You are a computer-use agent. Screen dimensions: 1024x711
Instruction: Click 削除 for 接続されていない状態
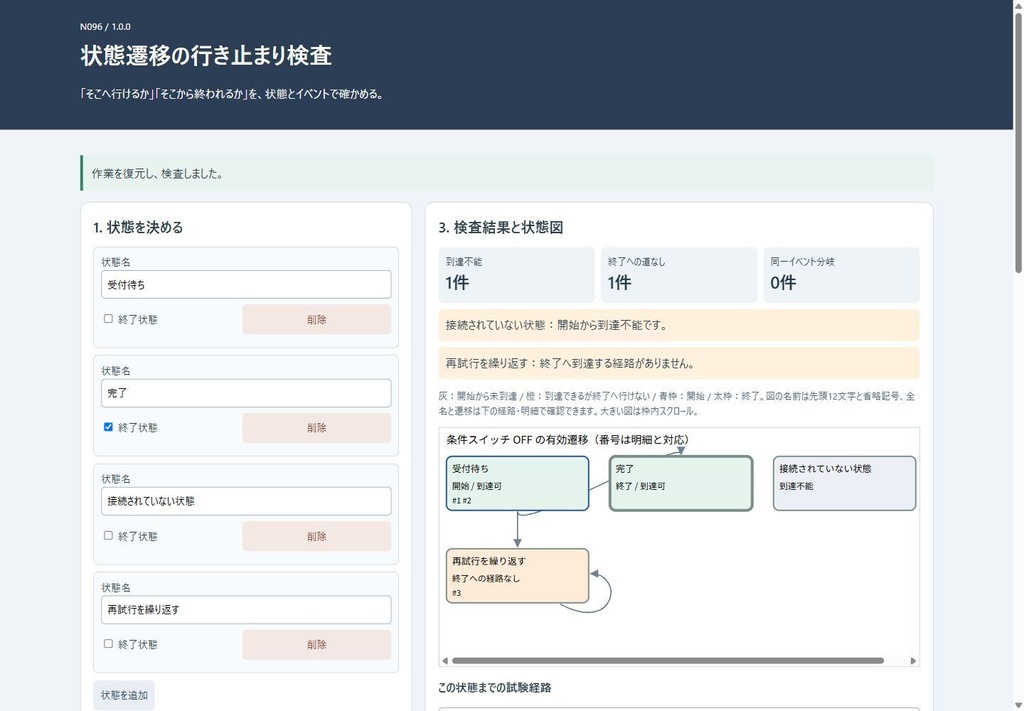coord(317,536)
